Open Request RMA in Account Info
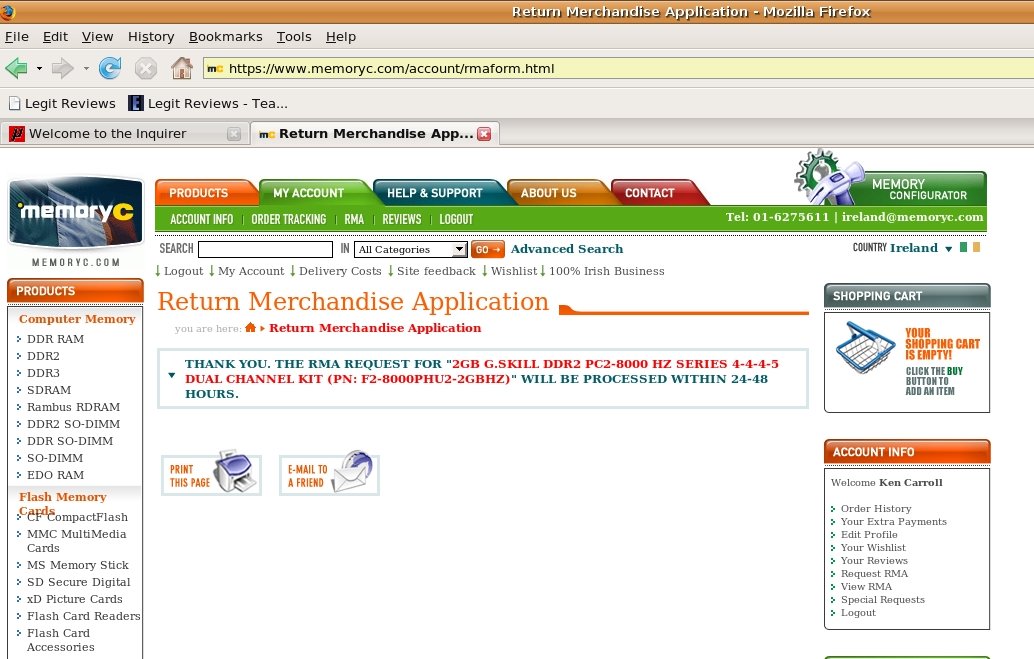The width and height of the screenshot is (1034, 659). tap(874, 574)
